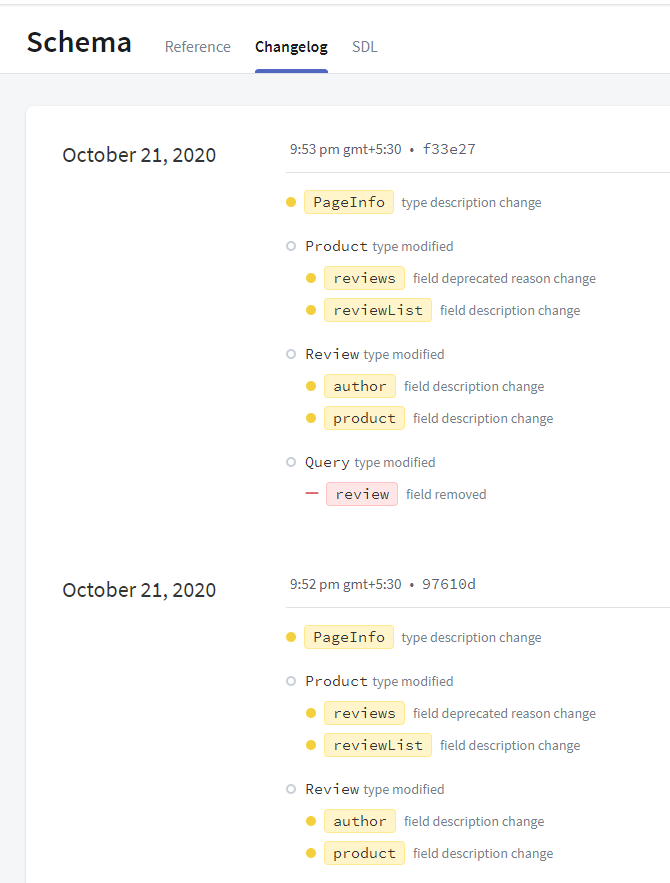Collapse the Product type modified entry
670x883 pixels.
(291, 245)
